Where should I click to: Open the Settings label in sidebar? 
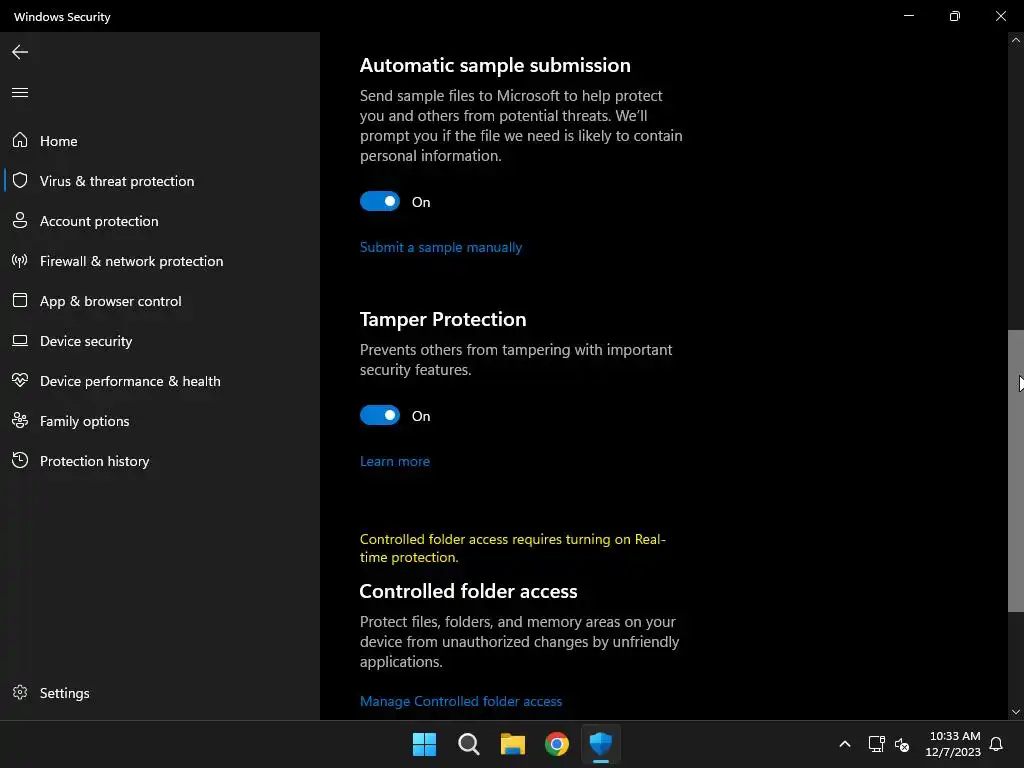(65, 693)
